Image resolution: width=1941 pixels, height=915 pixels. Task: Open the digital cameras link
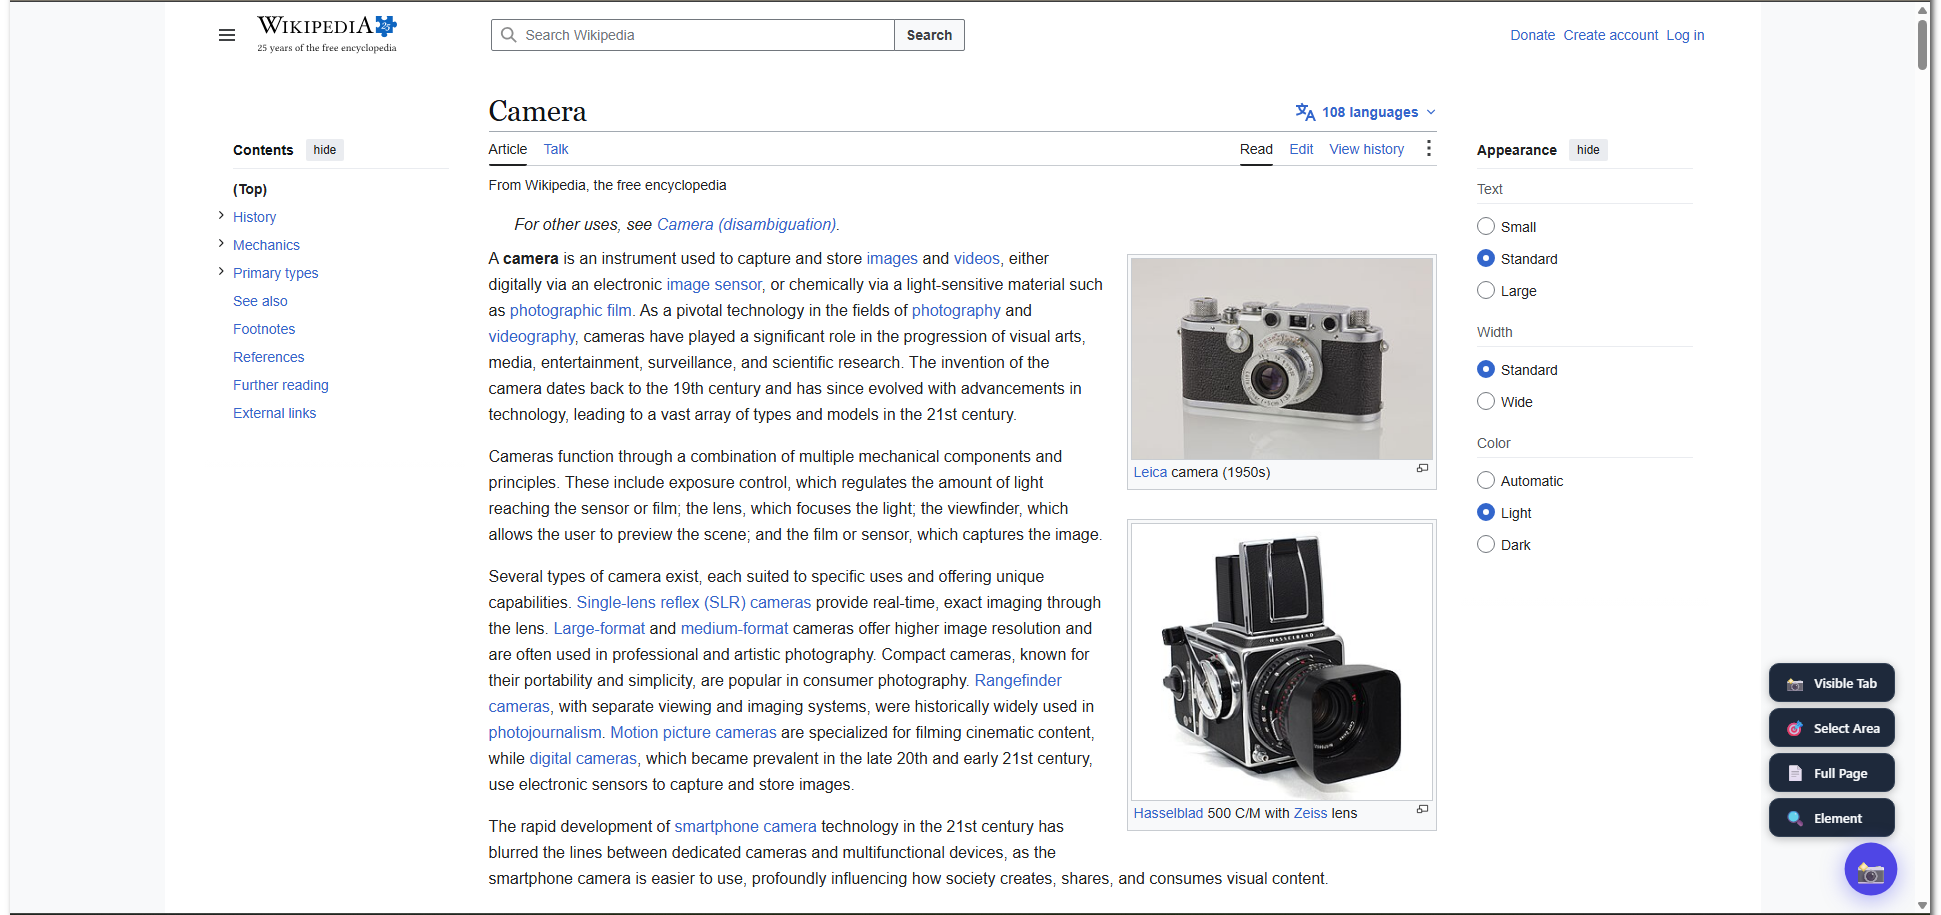coord(583,759)
